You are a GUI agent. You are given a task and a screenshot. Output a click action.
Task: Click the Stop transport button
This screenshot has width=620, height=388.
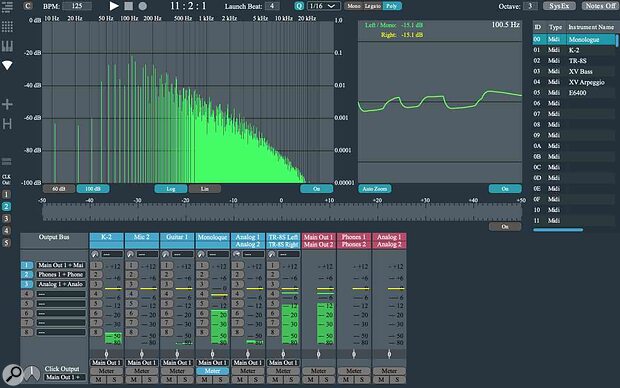129,6
